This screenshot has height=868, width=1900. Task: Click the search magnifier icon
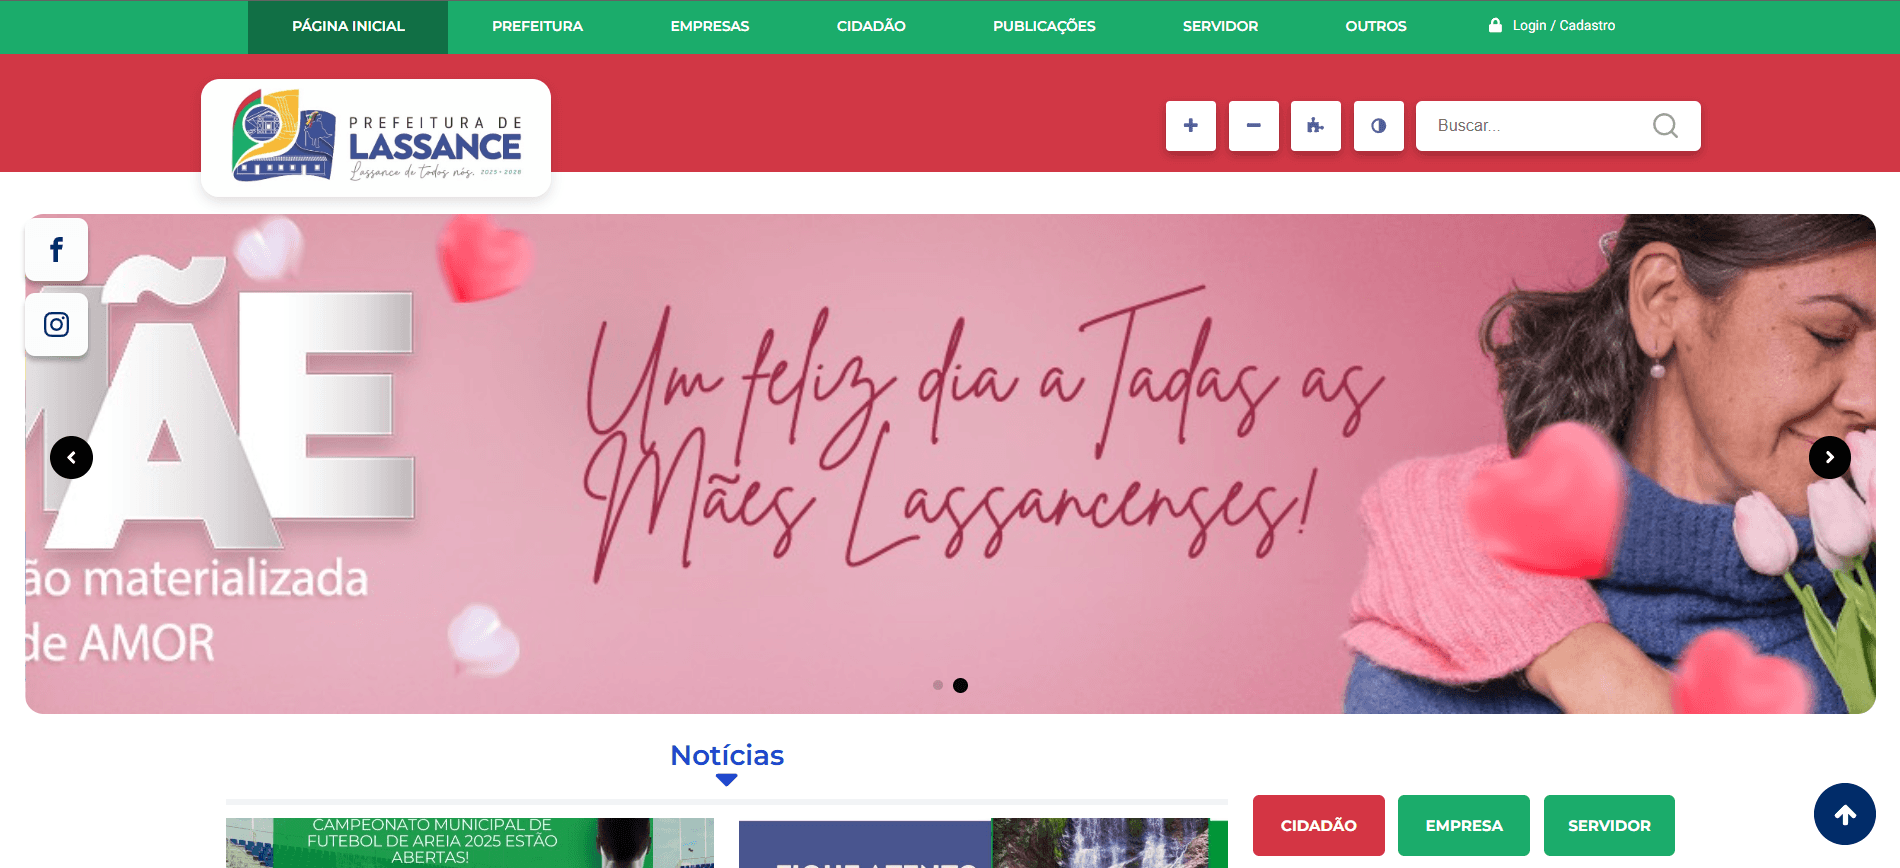point(1665,126)
